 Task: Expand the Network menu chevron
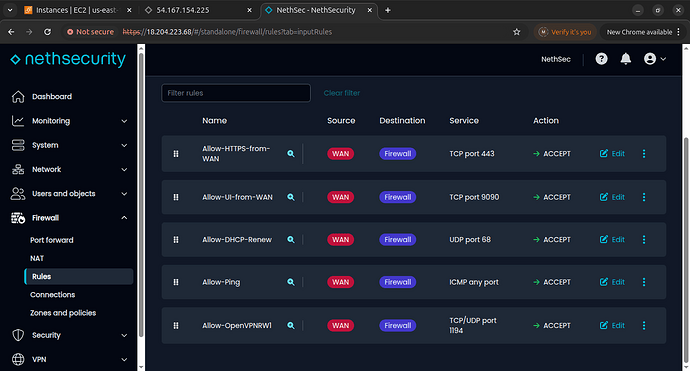[x=125, y=169]
